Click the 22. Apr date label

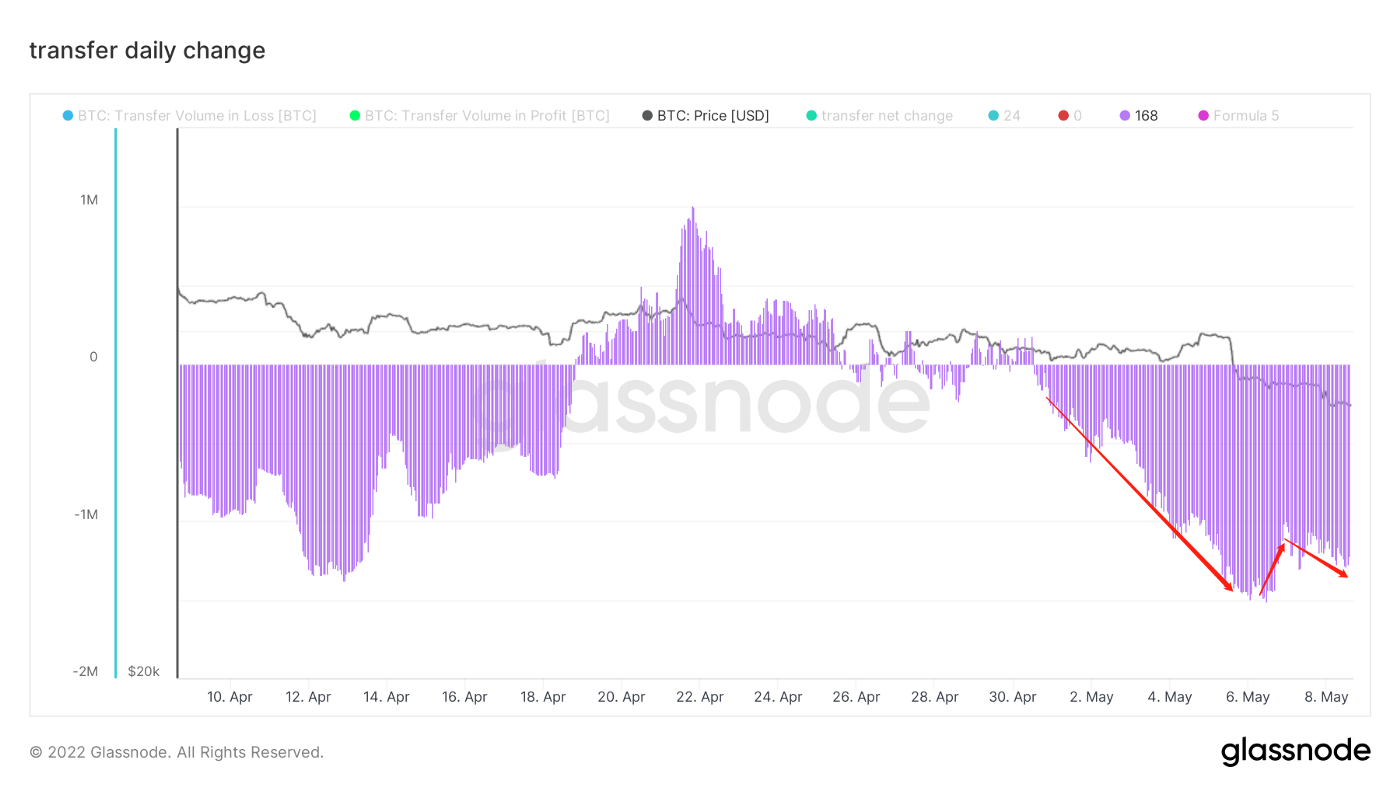pos(699,697)
